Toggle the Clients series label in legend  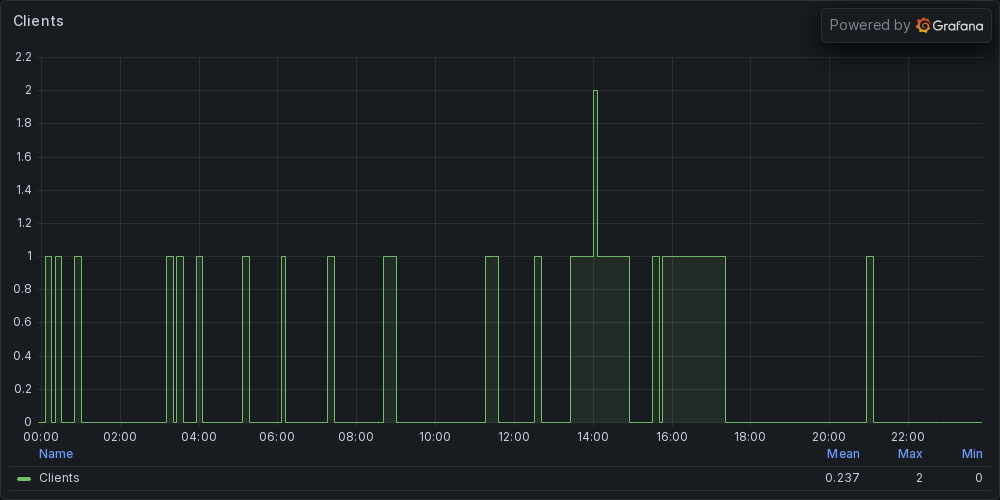click(59, 478)
